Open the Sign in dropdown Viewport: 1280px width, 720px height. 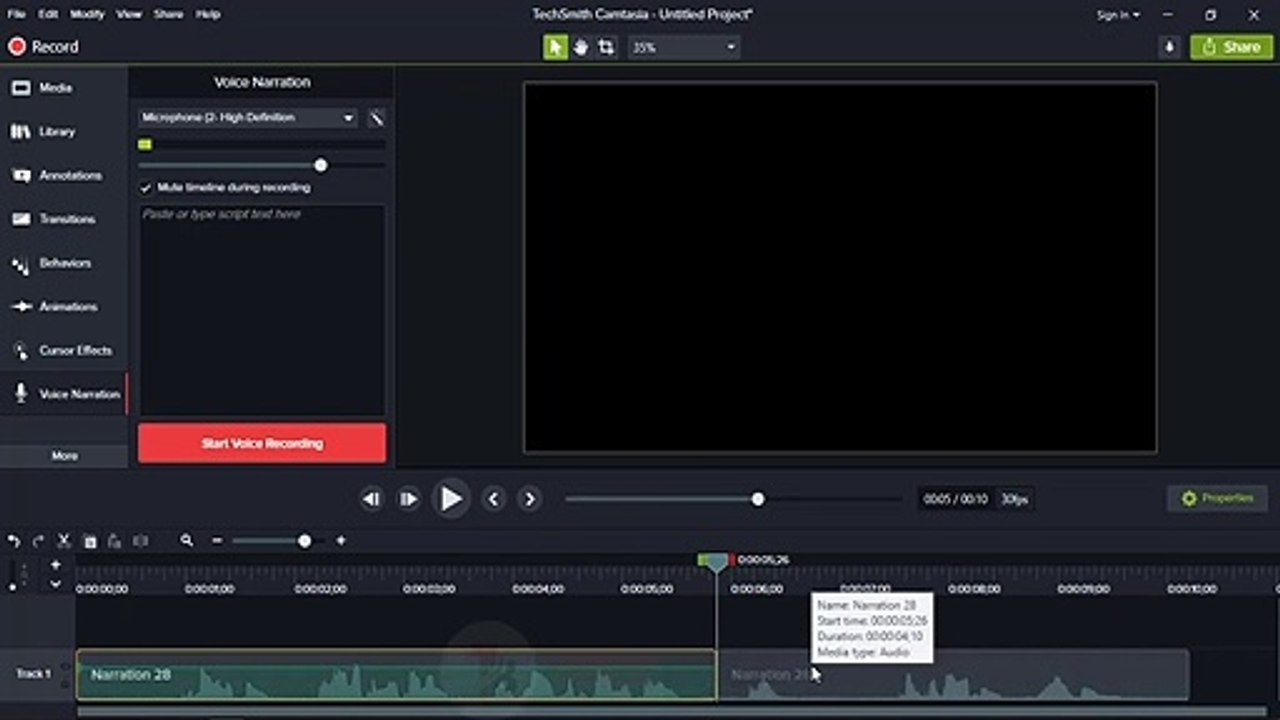coord(1117,15)
